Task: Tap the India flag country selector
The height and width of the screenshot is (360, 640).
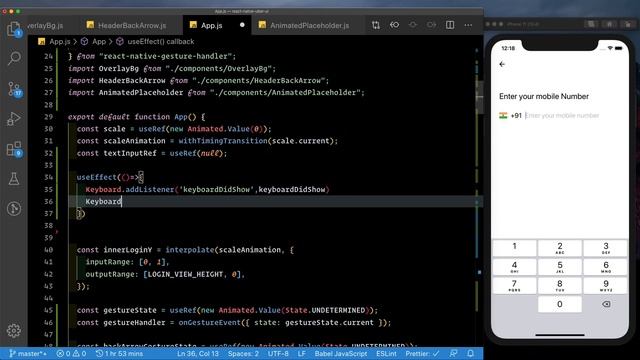Action: click(x=503, y=116)
